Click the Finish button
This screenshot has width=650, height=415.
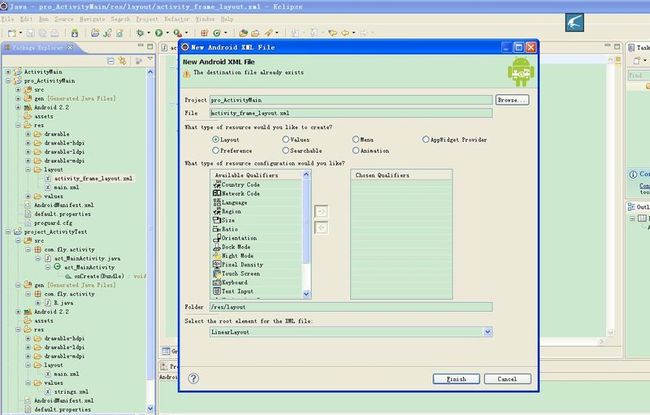(x=456, y=379)
